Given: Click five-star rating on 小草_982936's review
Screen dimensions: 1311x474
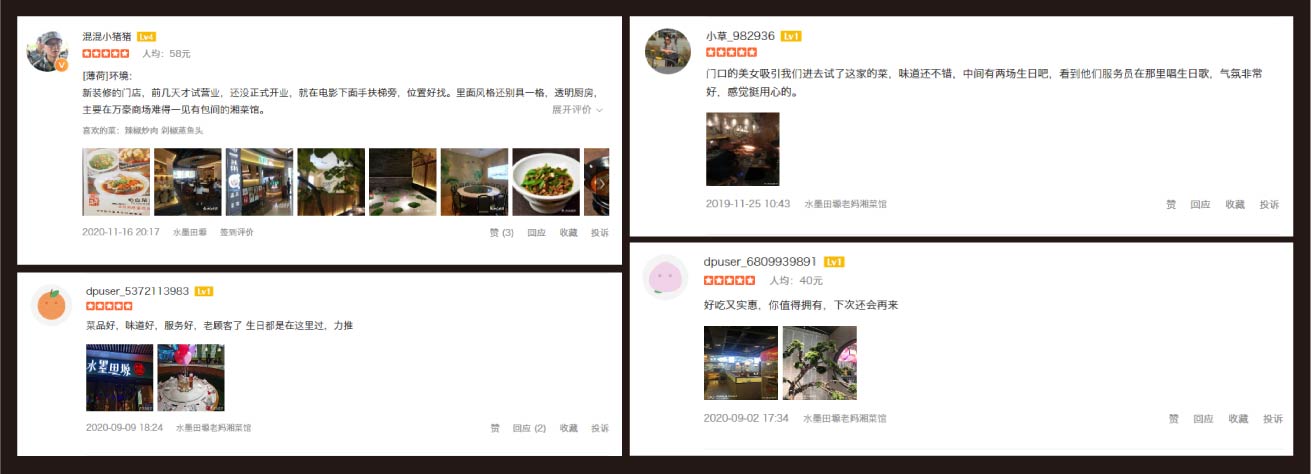Looking at the screenshot, I should 731,52.
